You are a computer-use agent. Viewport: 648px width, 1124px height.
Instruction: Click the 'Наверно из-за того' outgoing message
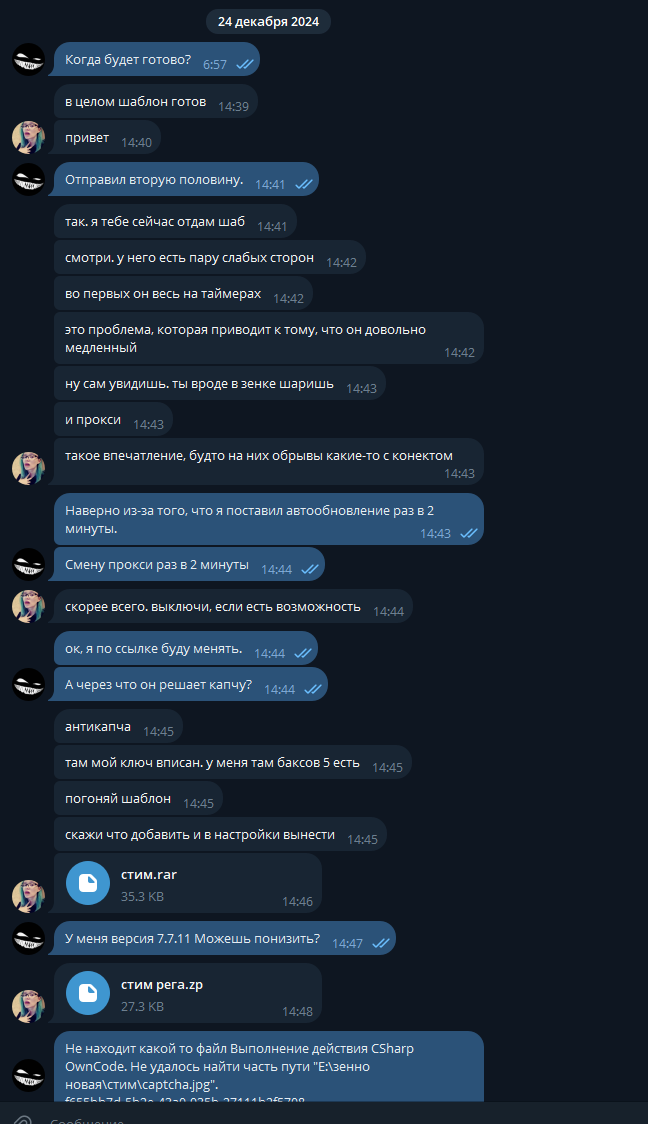(x=269, y=519)
